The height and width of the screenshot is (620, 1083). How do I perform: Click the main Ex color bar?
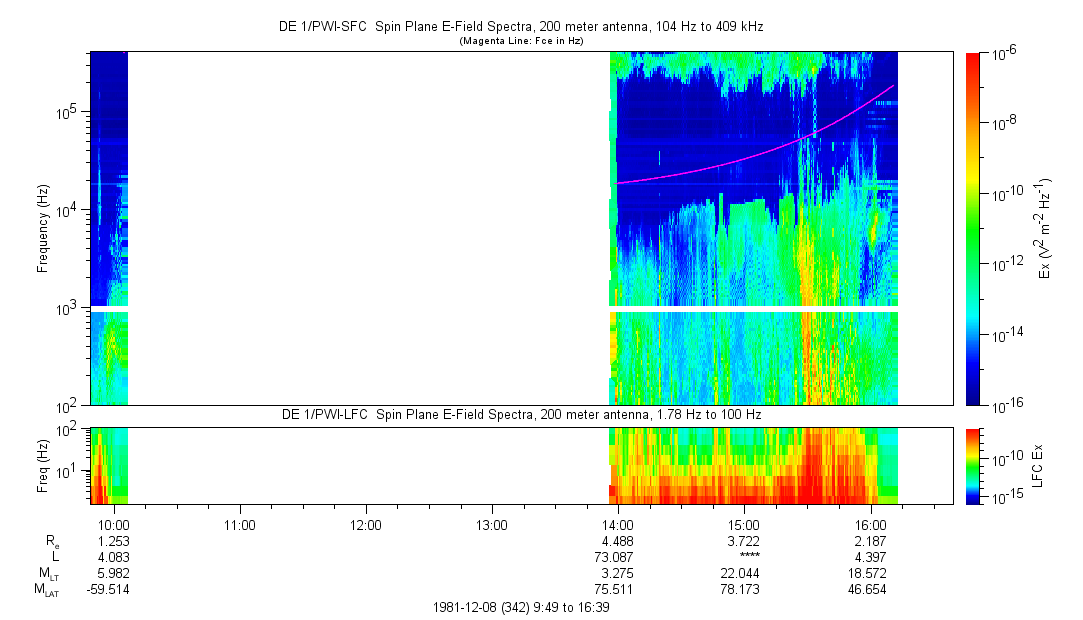click(x=974, y=228)
